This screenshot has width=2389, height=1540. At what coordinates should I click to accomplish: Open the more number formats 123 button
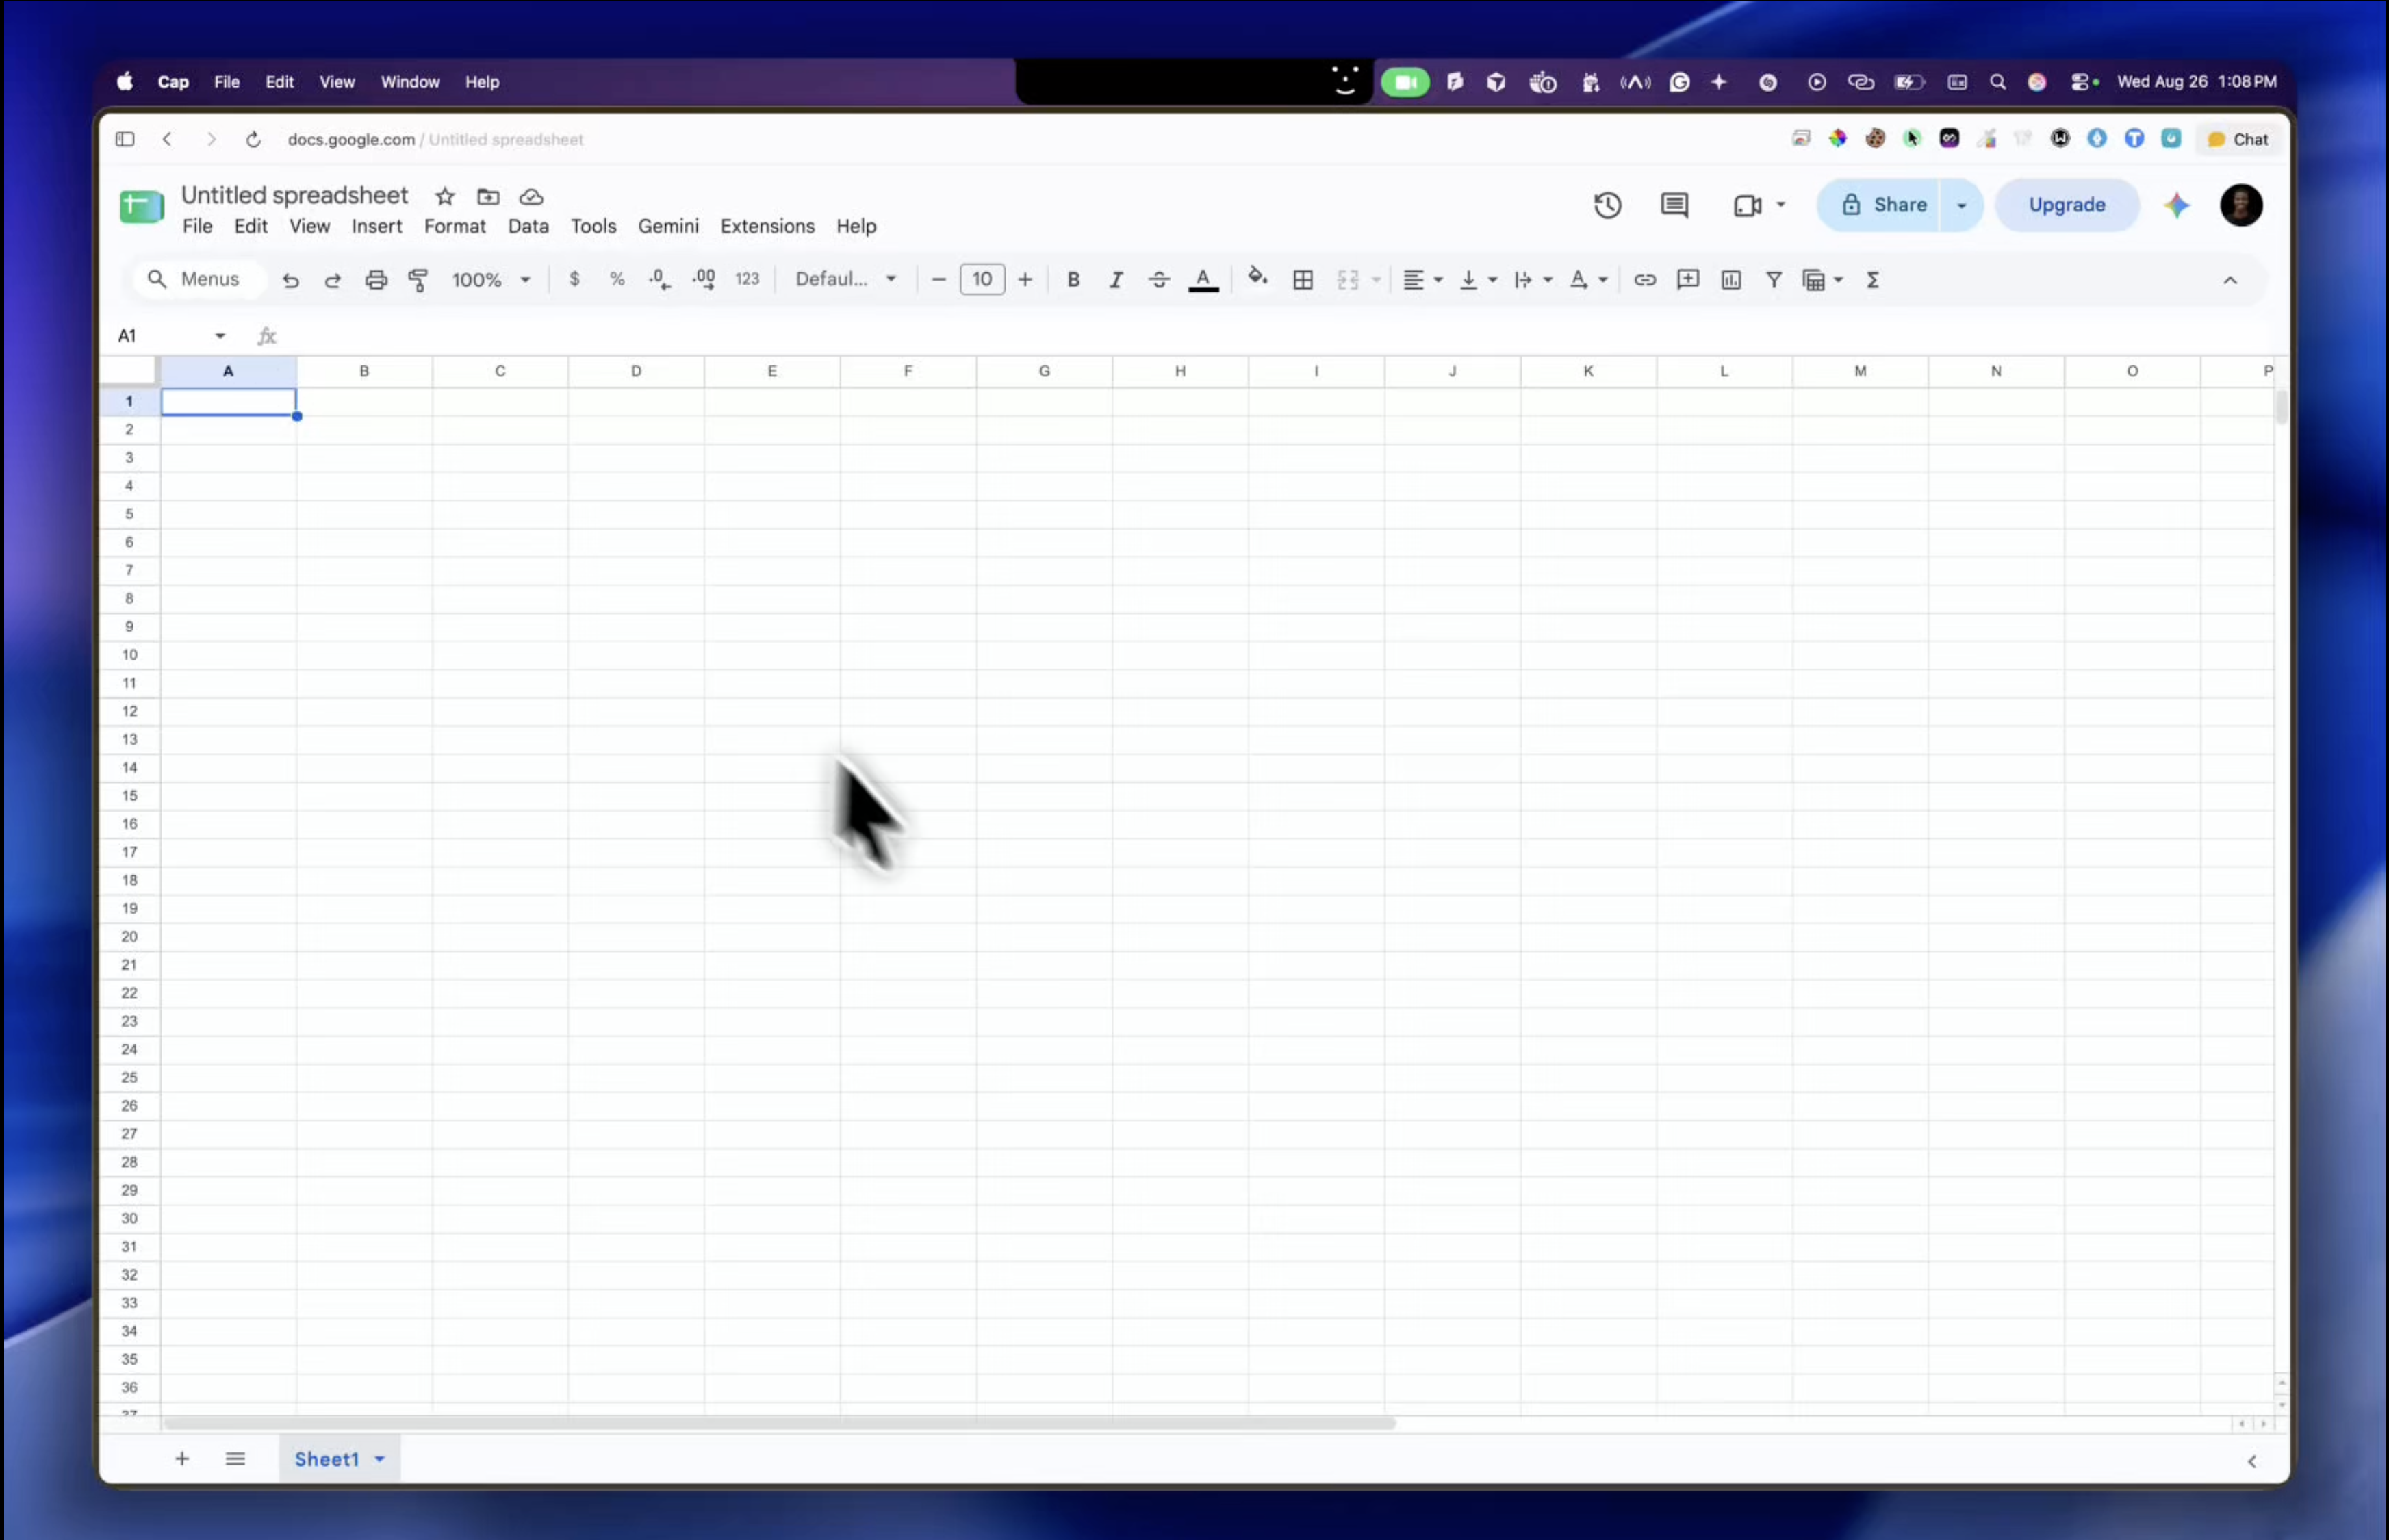point(747,279)
